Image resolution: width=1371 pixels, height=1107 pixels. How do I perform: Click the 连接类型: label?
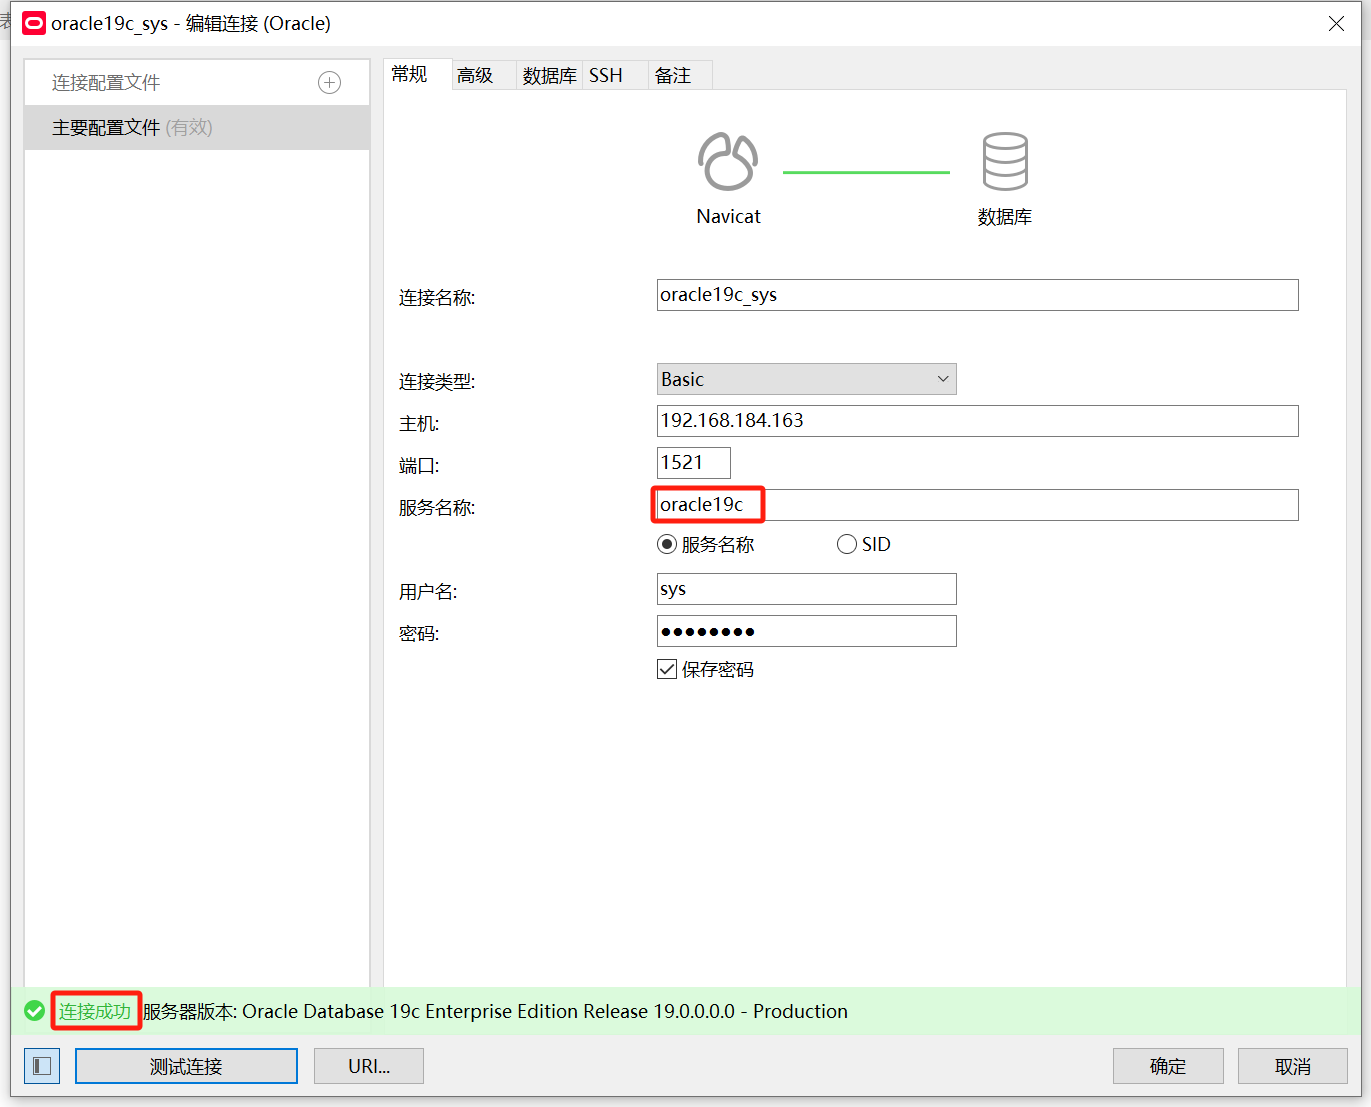coord(437,381)
